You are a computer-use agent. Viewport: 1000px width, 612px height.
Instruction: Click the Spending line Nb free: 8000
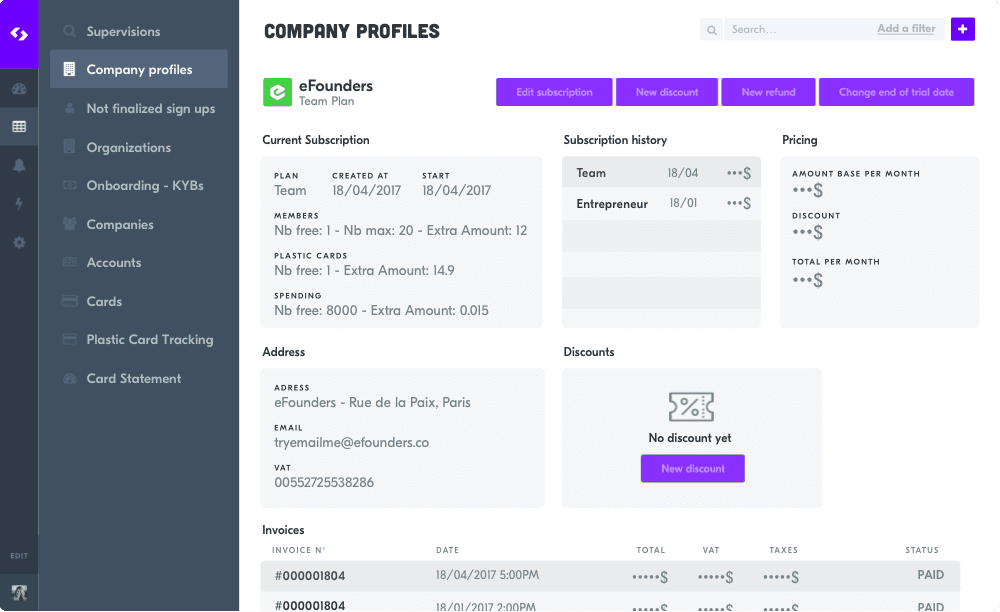(381, 310)
